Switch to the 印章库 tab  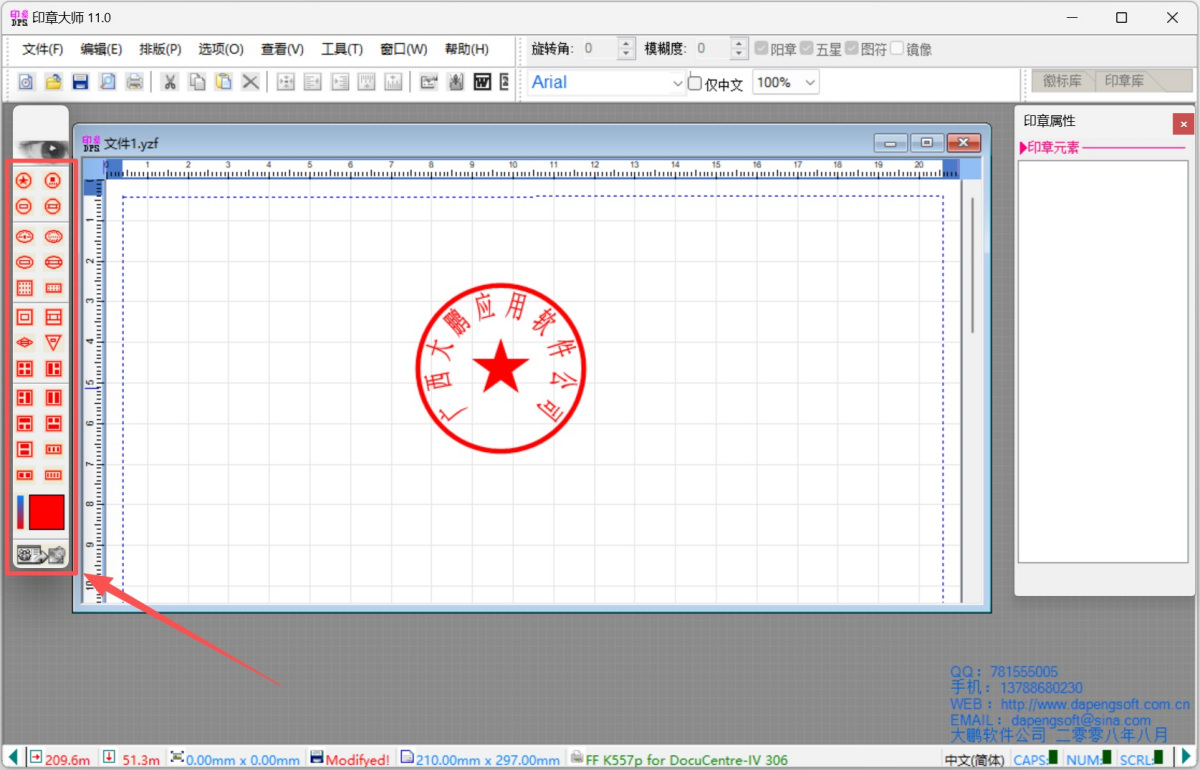click(x=1124, y=81)
